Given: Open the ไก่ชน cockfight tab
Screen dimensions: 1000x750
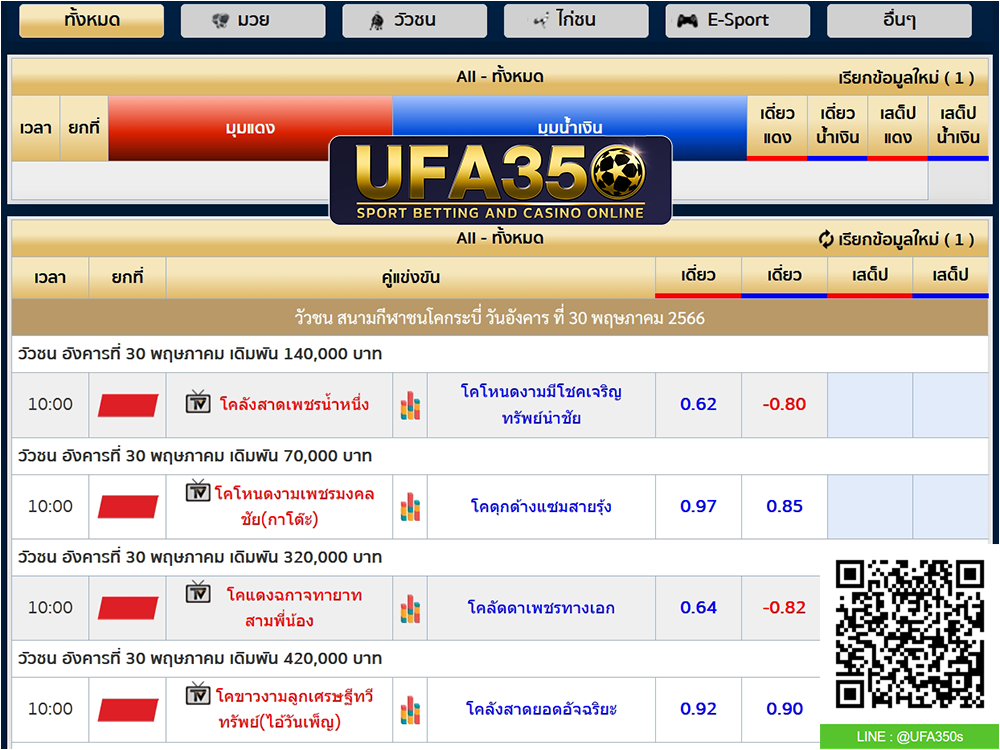Looking at the screenshot, I should (576, 20).
